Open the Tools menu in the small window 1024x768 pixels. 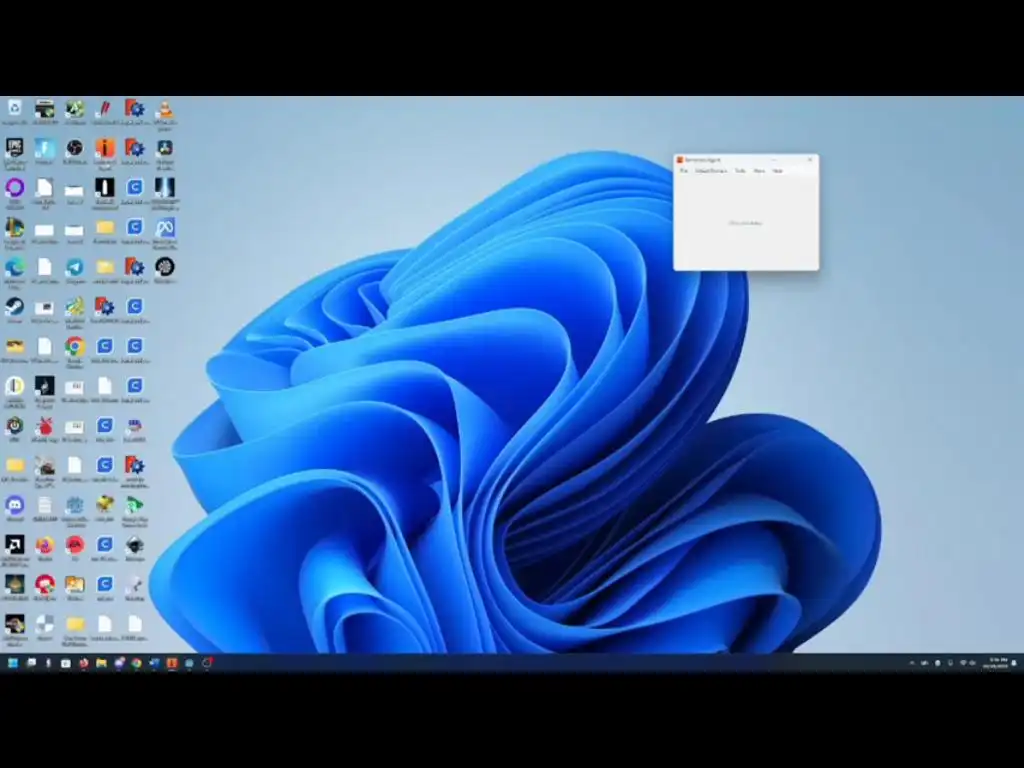(740, 170)
